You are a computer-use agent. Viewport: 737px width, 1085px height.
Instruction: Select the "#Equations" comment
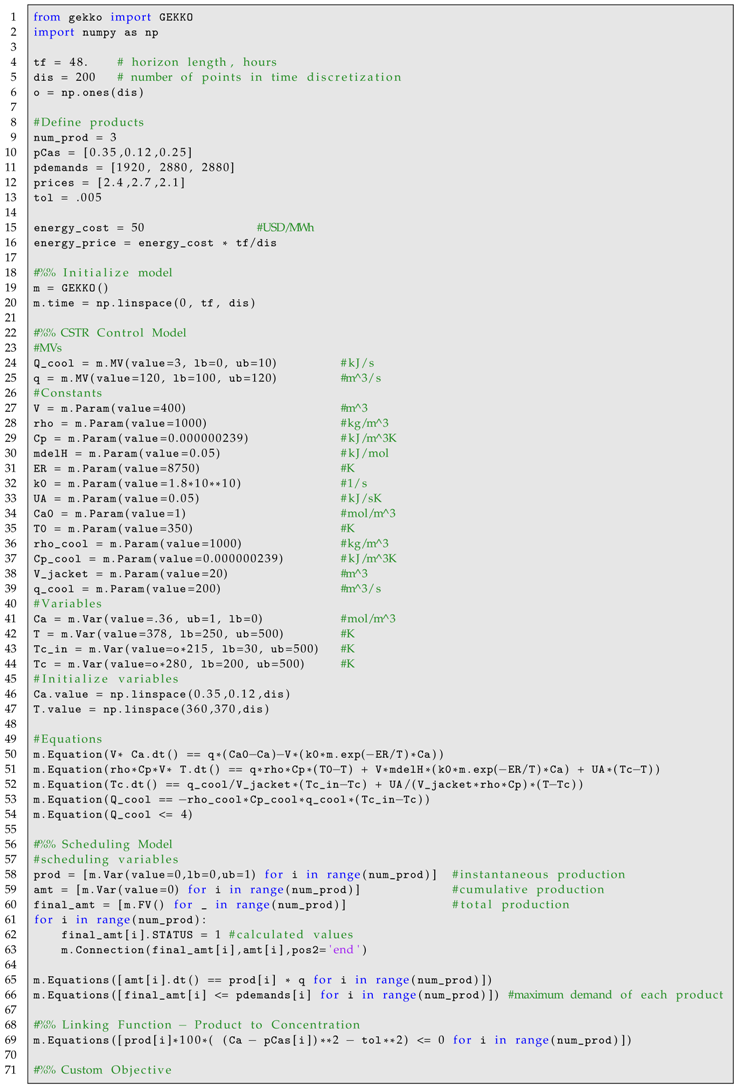pos(68,740)
